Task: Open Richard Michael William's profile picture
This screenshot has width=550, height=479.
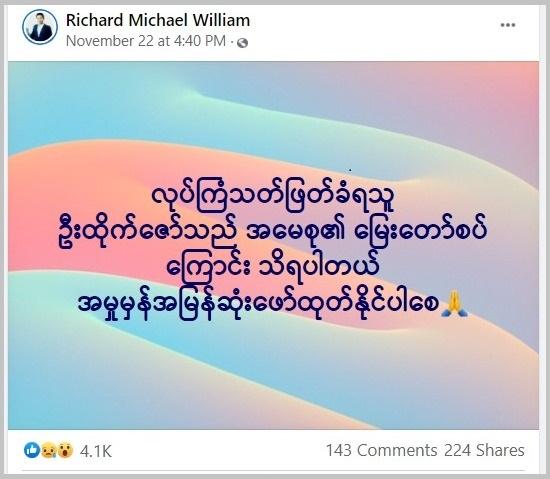Action: pos(40,27)
